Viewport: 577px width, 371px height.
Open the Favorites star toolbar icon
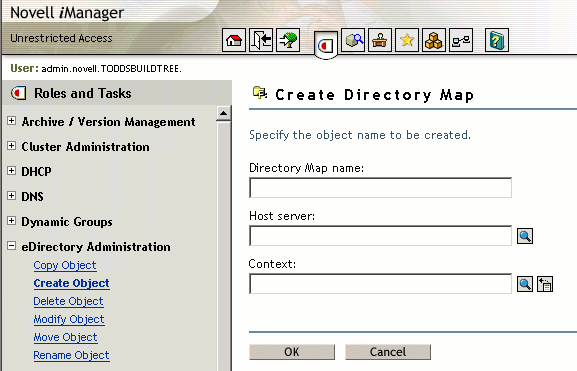click(407, 40)
